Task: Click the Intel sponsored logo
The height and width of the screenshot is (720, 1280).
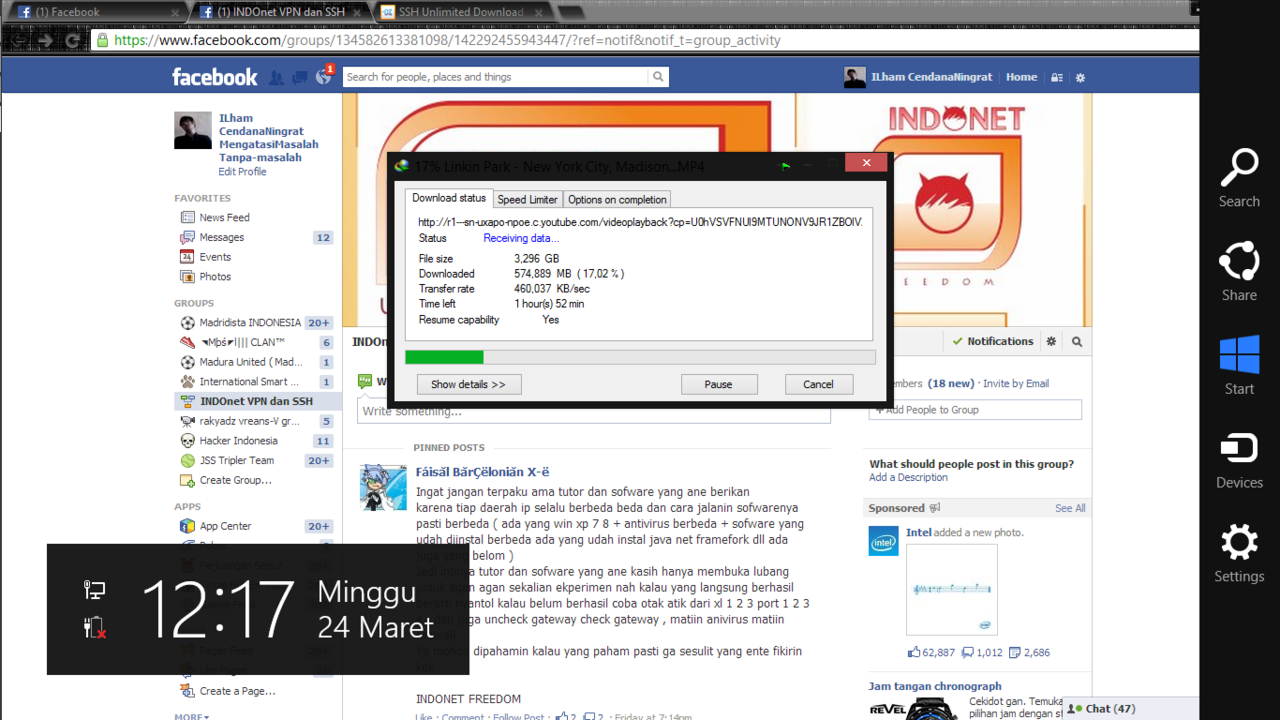Action: [x=883, y=541]
